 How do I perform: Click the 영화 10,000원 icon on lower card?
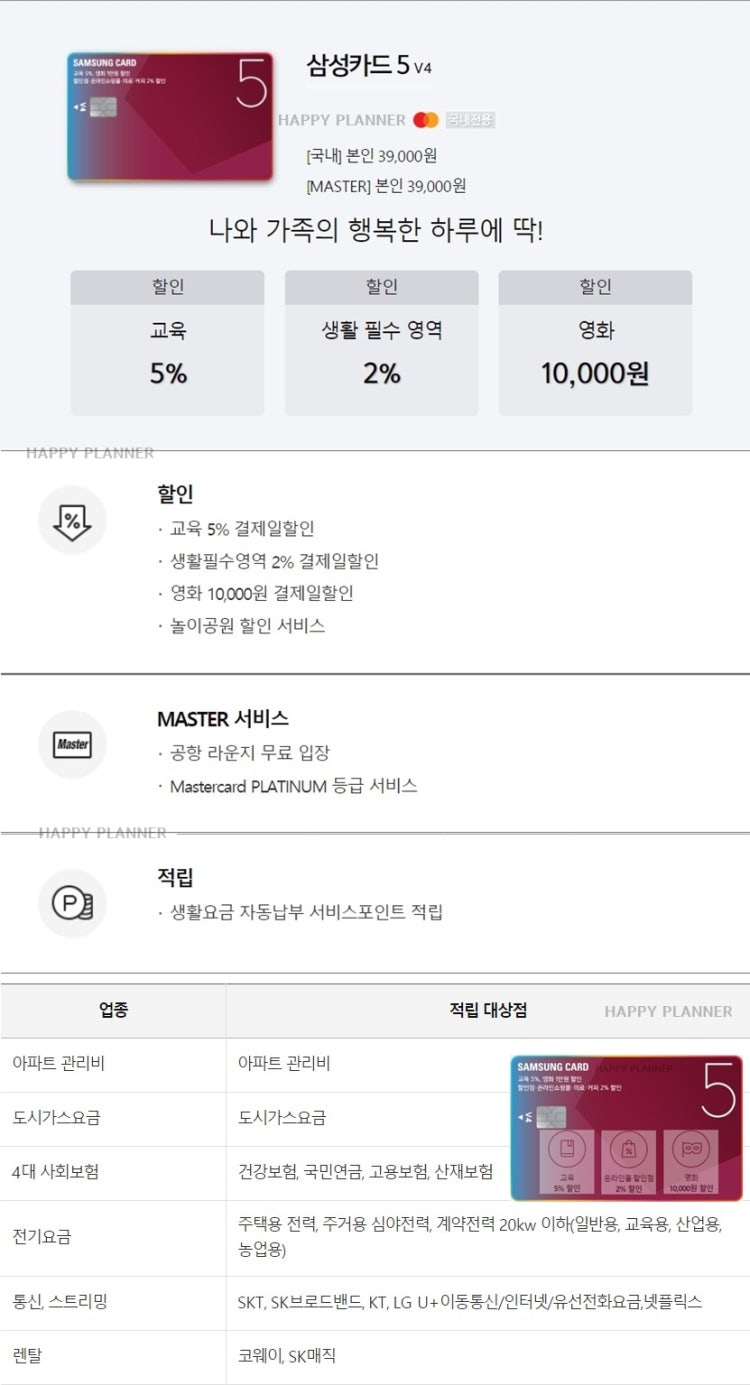[691, 1163]
